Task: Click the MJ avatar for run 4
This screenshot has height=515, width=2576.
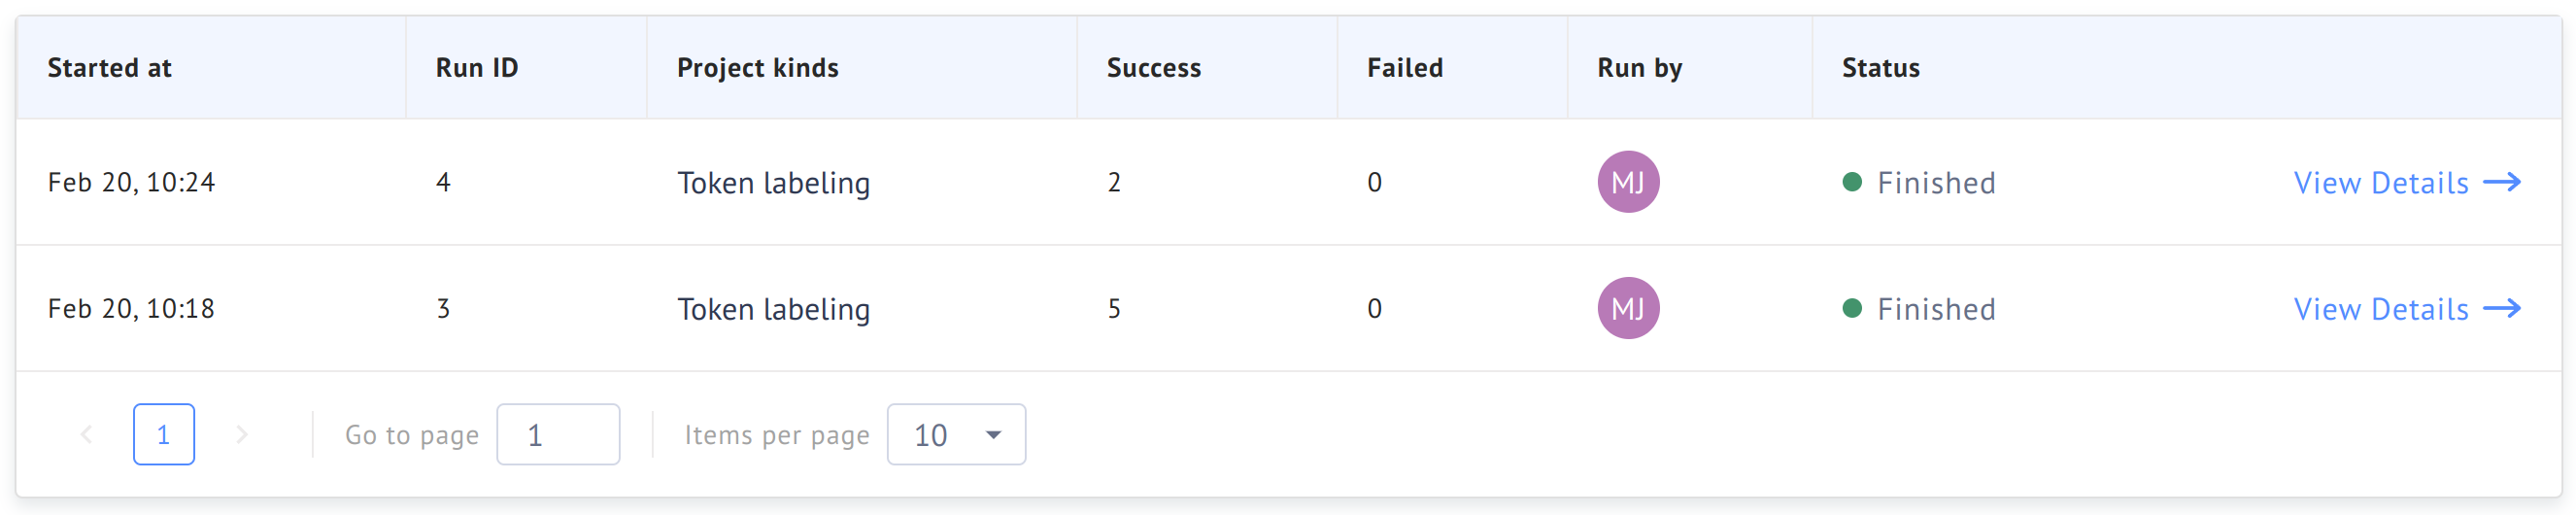Action: coord(1627,182)
